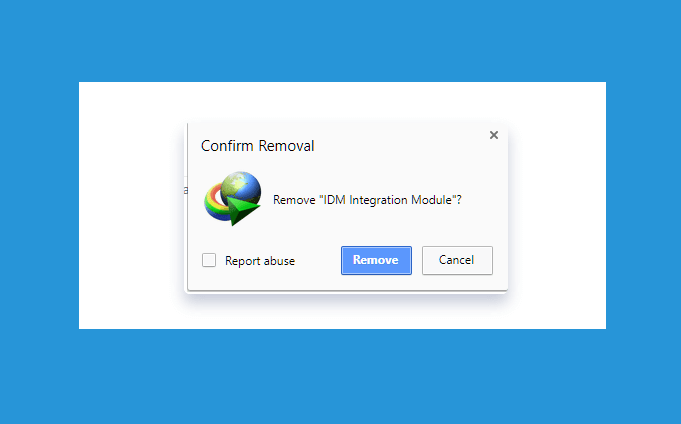Click the Remove "IDM Integration Module"? message
This screenshot has width=681, height=424.
coord(367,200)
